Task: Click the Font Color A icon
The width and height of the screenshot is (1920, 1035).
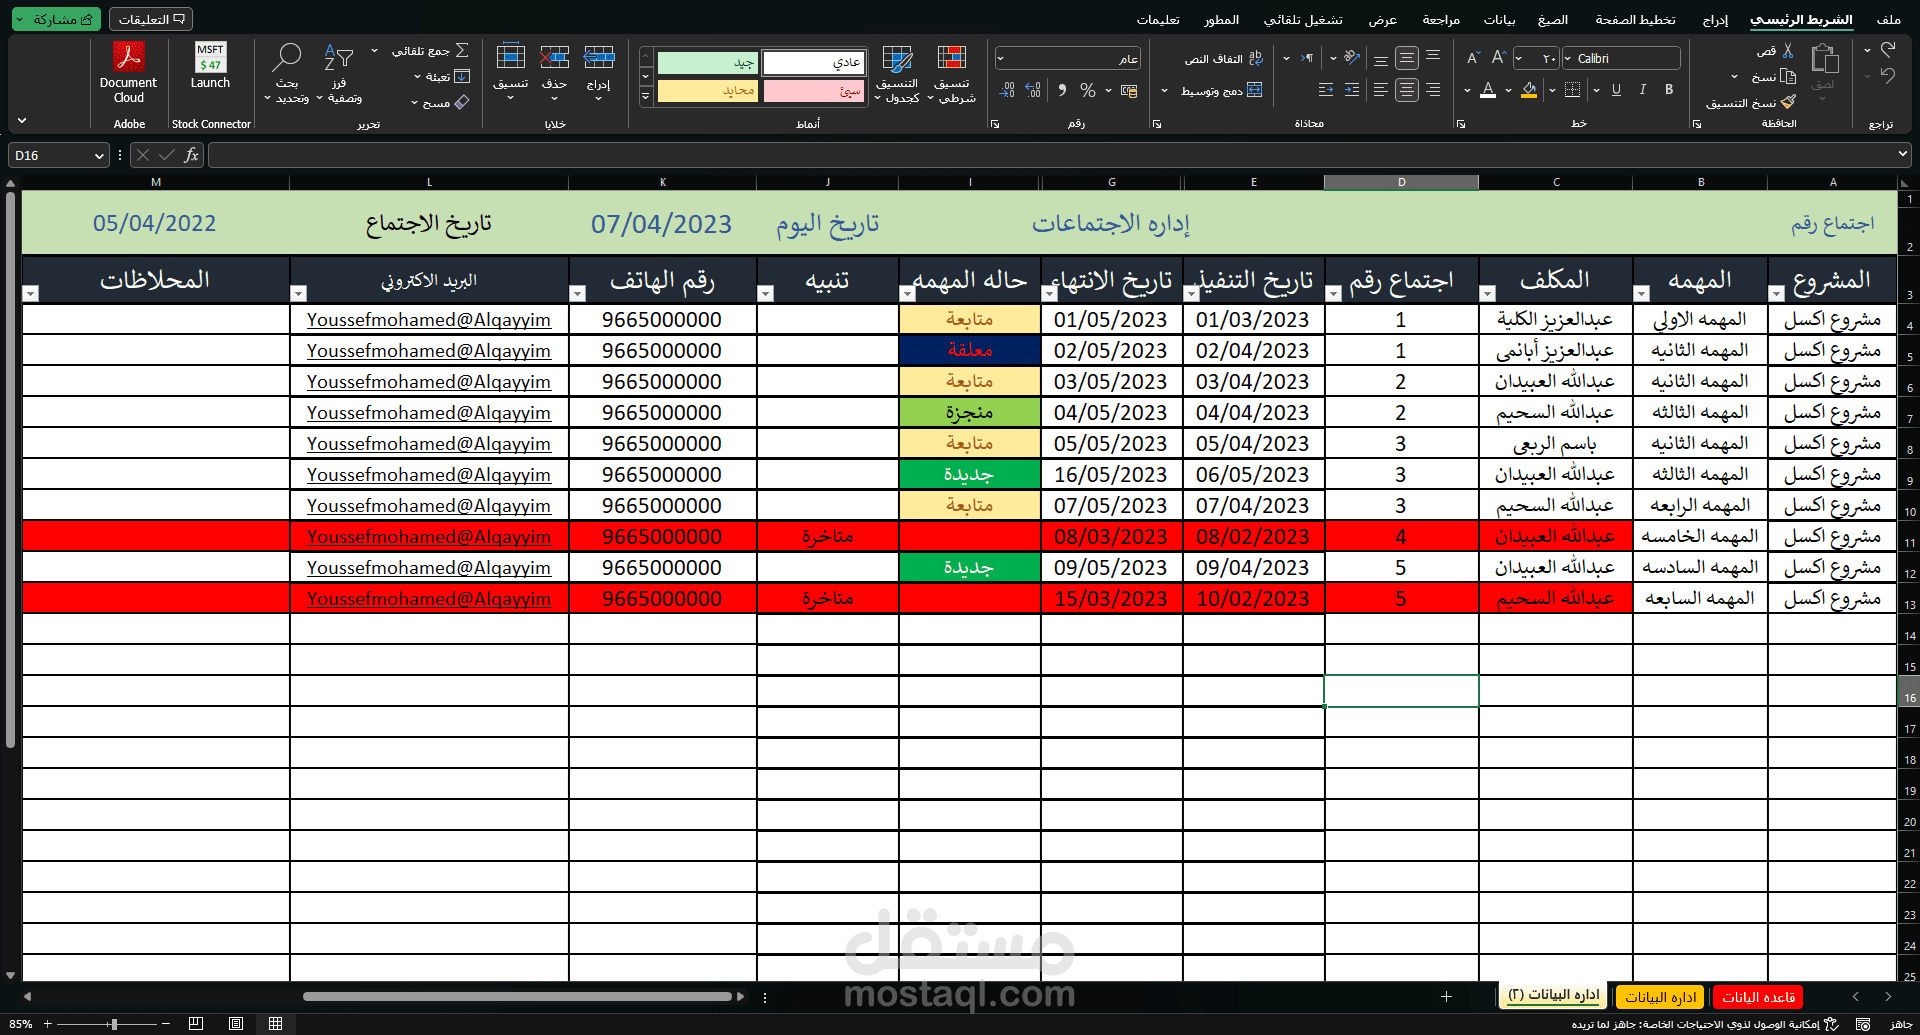Action: point(1488,90)
